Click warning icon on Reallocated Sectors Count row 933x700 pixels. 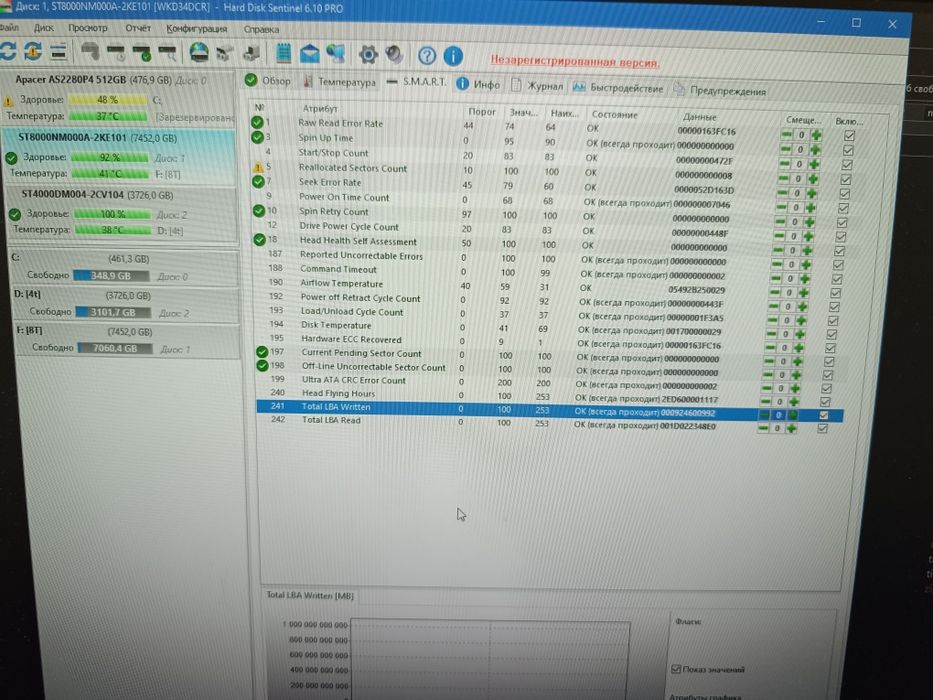click(x=258, y=168)
